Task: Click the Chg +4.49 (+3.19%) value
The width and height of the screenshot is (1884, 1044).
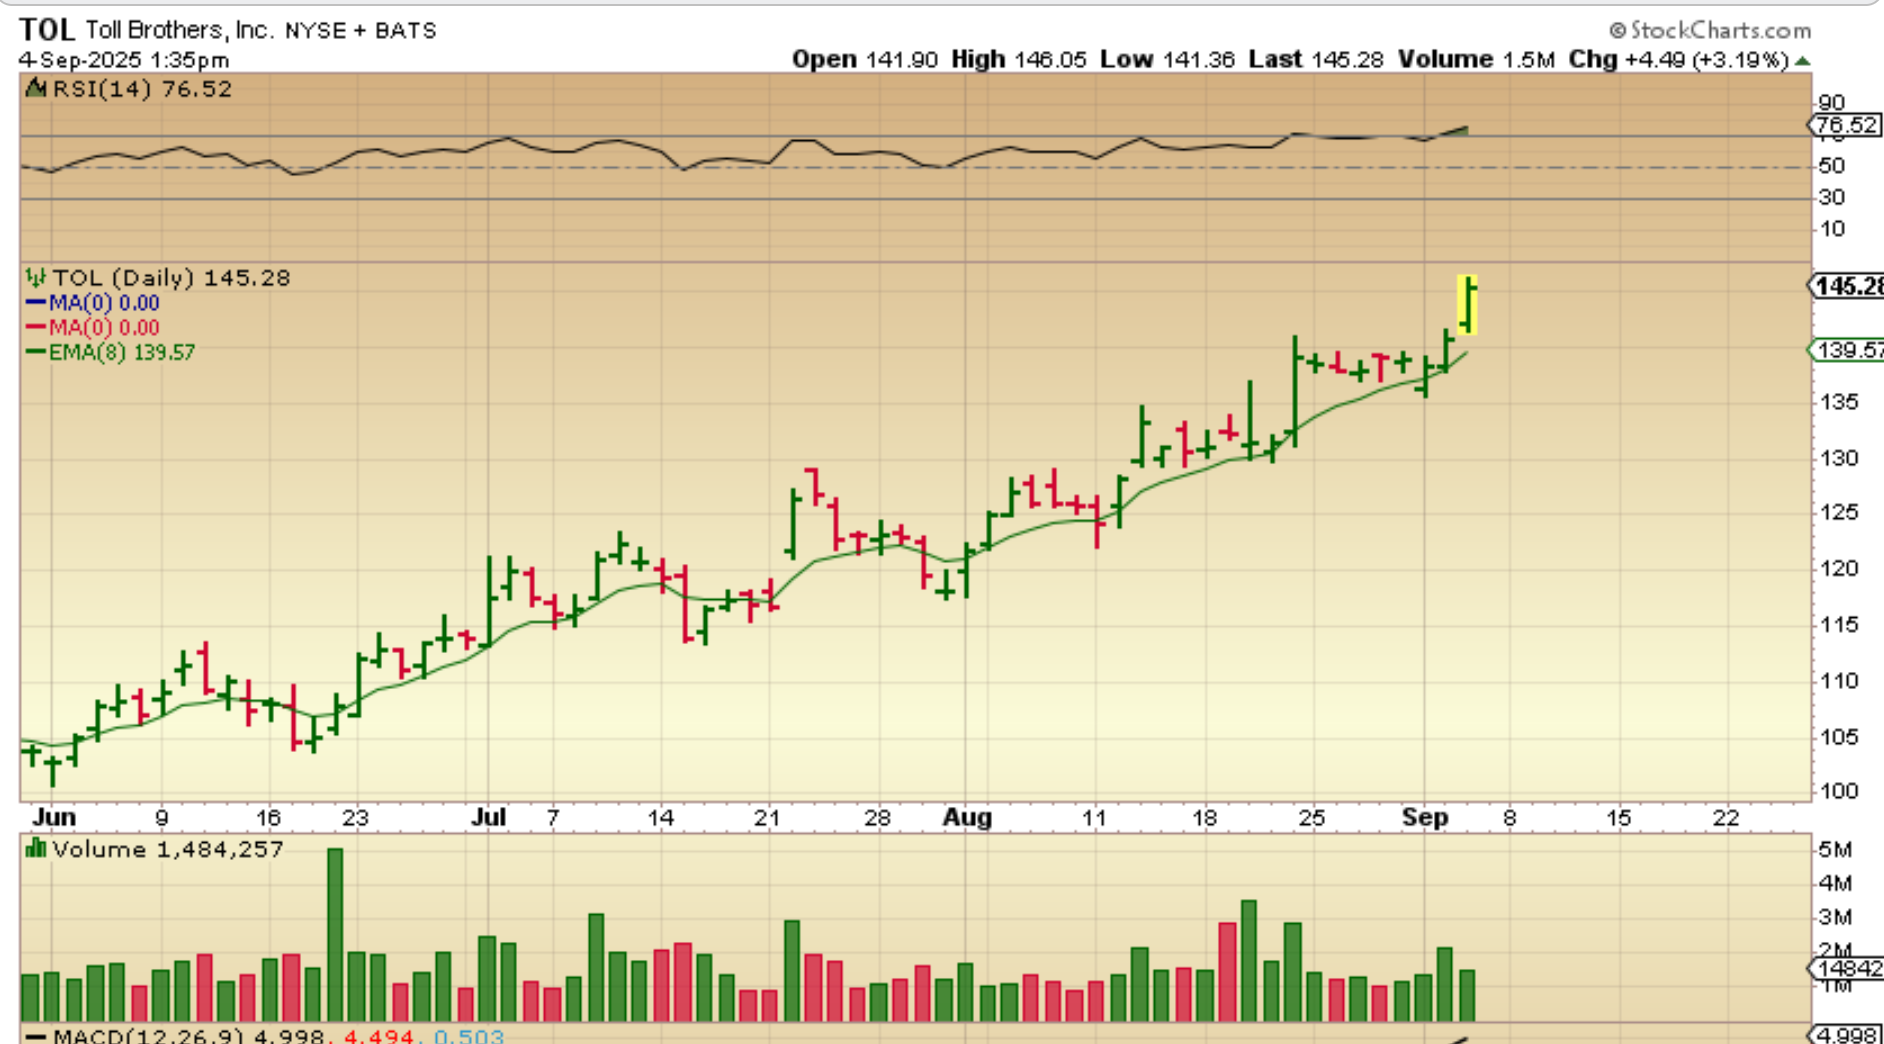Action: click(1678, 60)
